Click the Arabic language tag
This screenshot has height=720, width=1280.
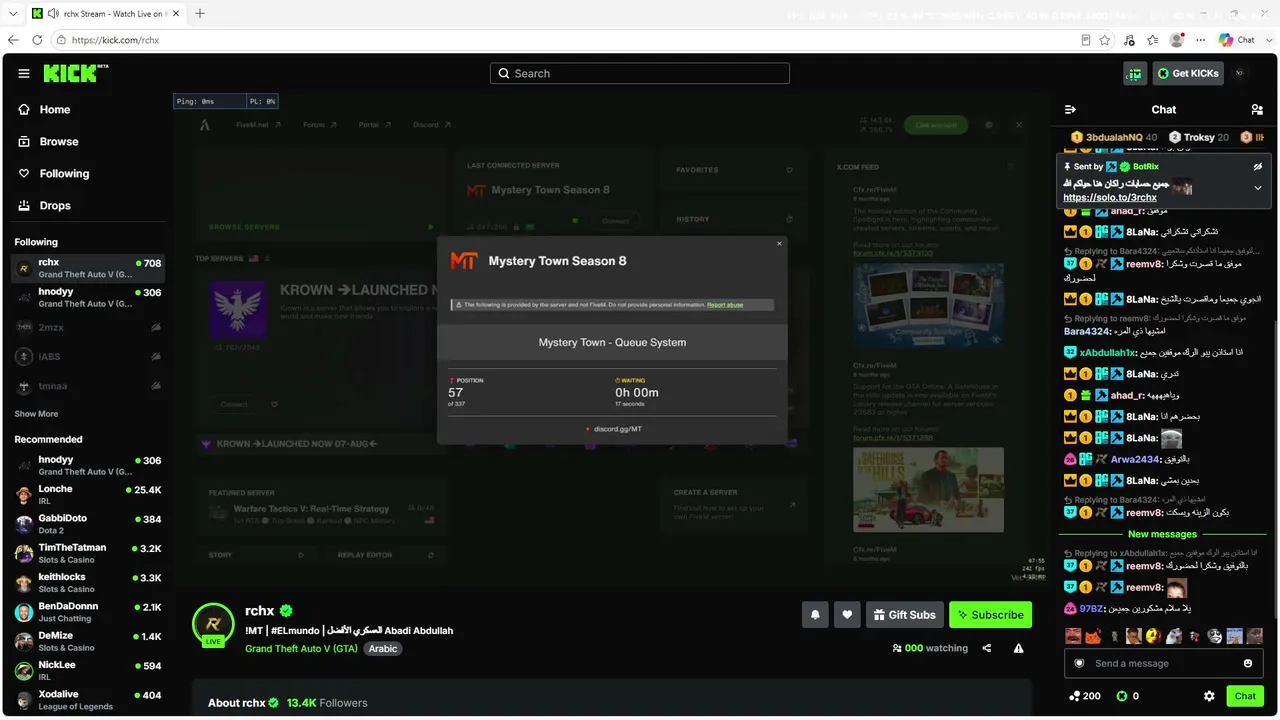coord(383,648)
